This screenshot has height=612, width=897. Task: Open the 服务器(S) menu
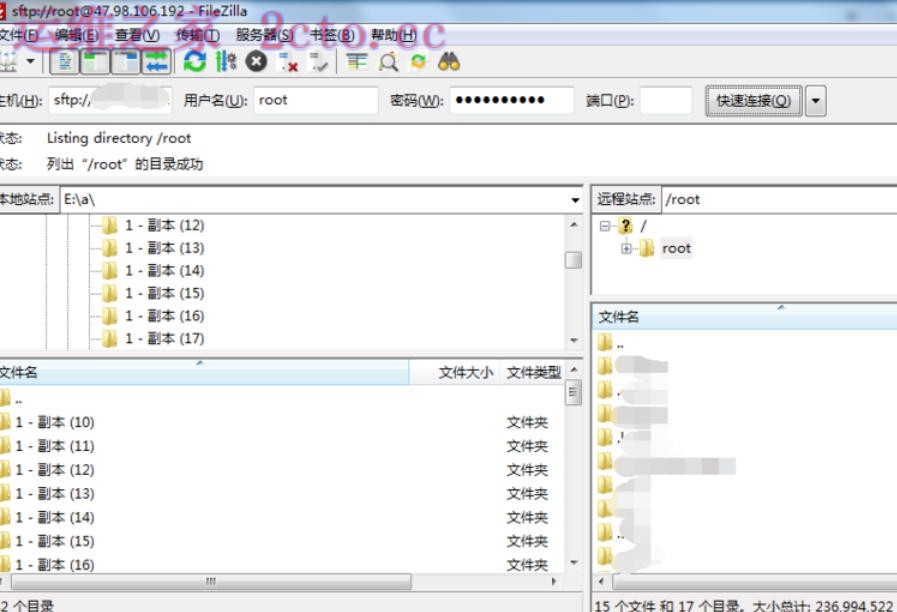(264, 35)
